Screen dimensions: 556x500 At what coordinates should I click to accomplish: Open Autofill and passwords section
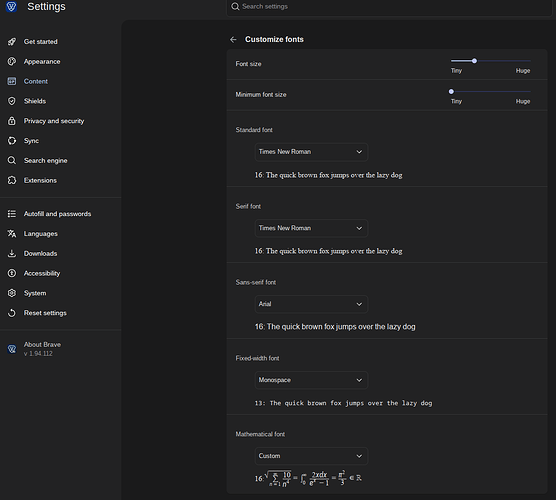pyautogui.click(x=57, y=214)
